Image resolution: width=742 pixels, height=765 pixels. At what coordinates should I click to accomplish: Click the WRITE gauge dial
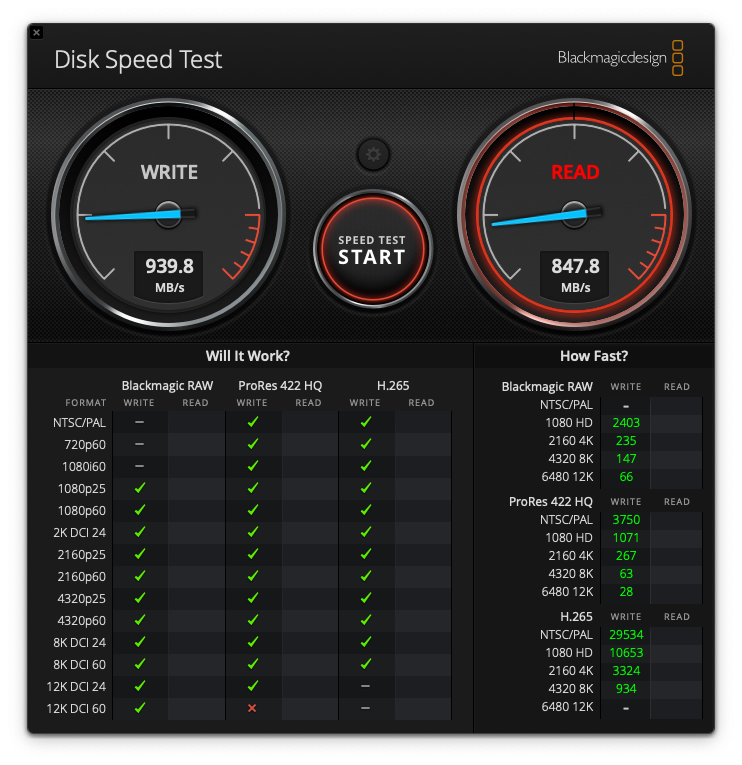click(x=168, y=214)
